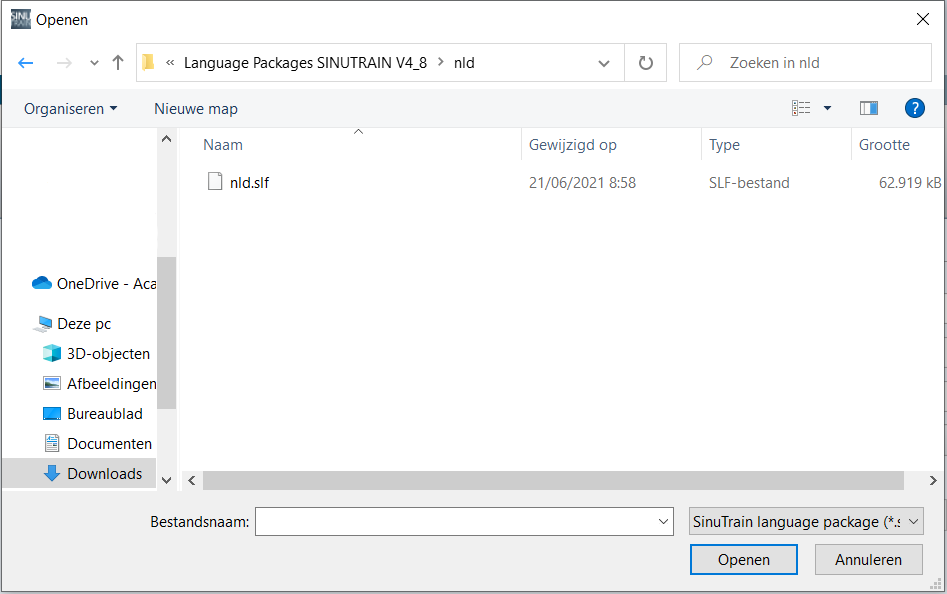Viewport: 947px width, 594px height.
Task: Open Help with the question mark icon
Action: click(x=914, y=108)
